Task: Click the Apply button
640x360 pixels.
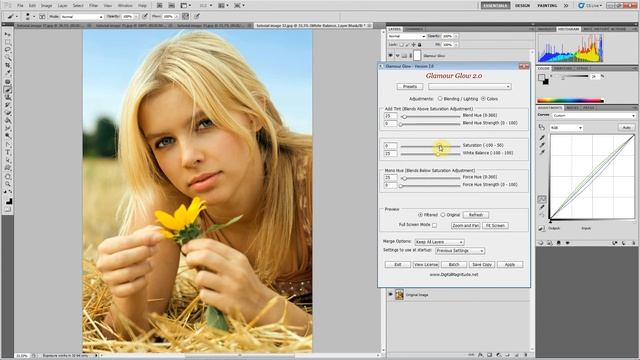Action: (509, 264)
